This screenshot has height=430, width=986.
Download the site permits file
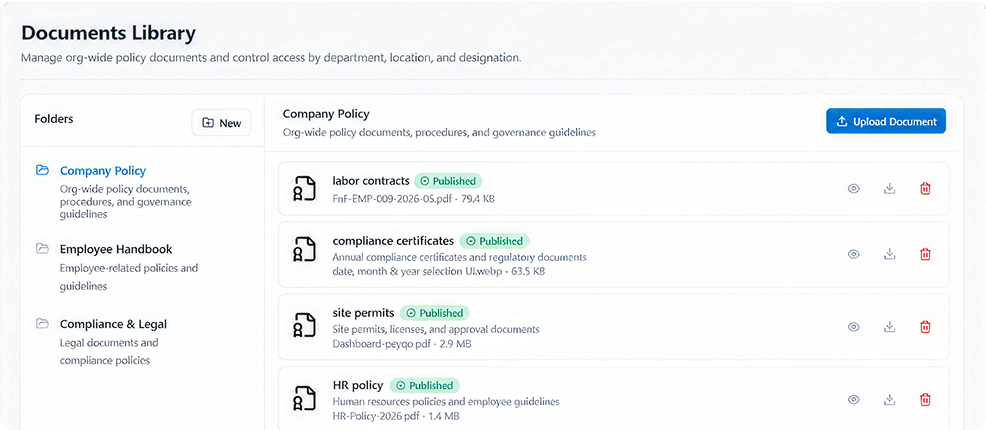coord(889,327)
